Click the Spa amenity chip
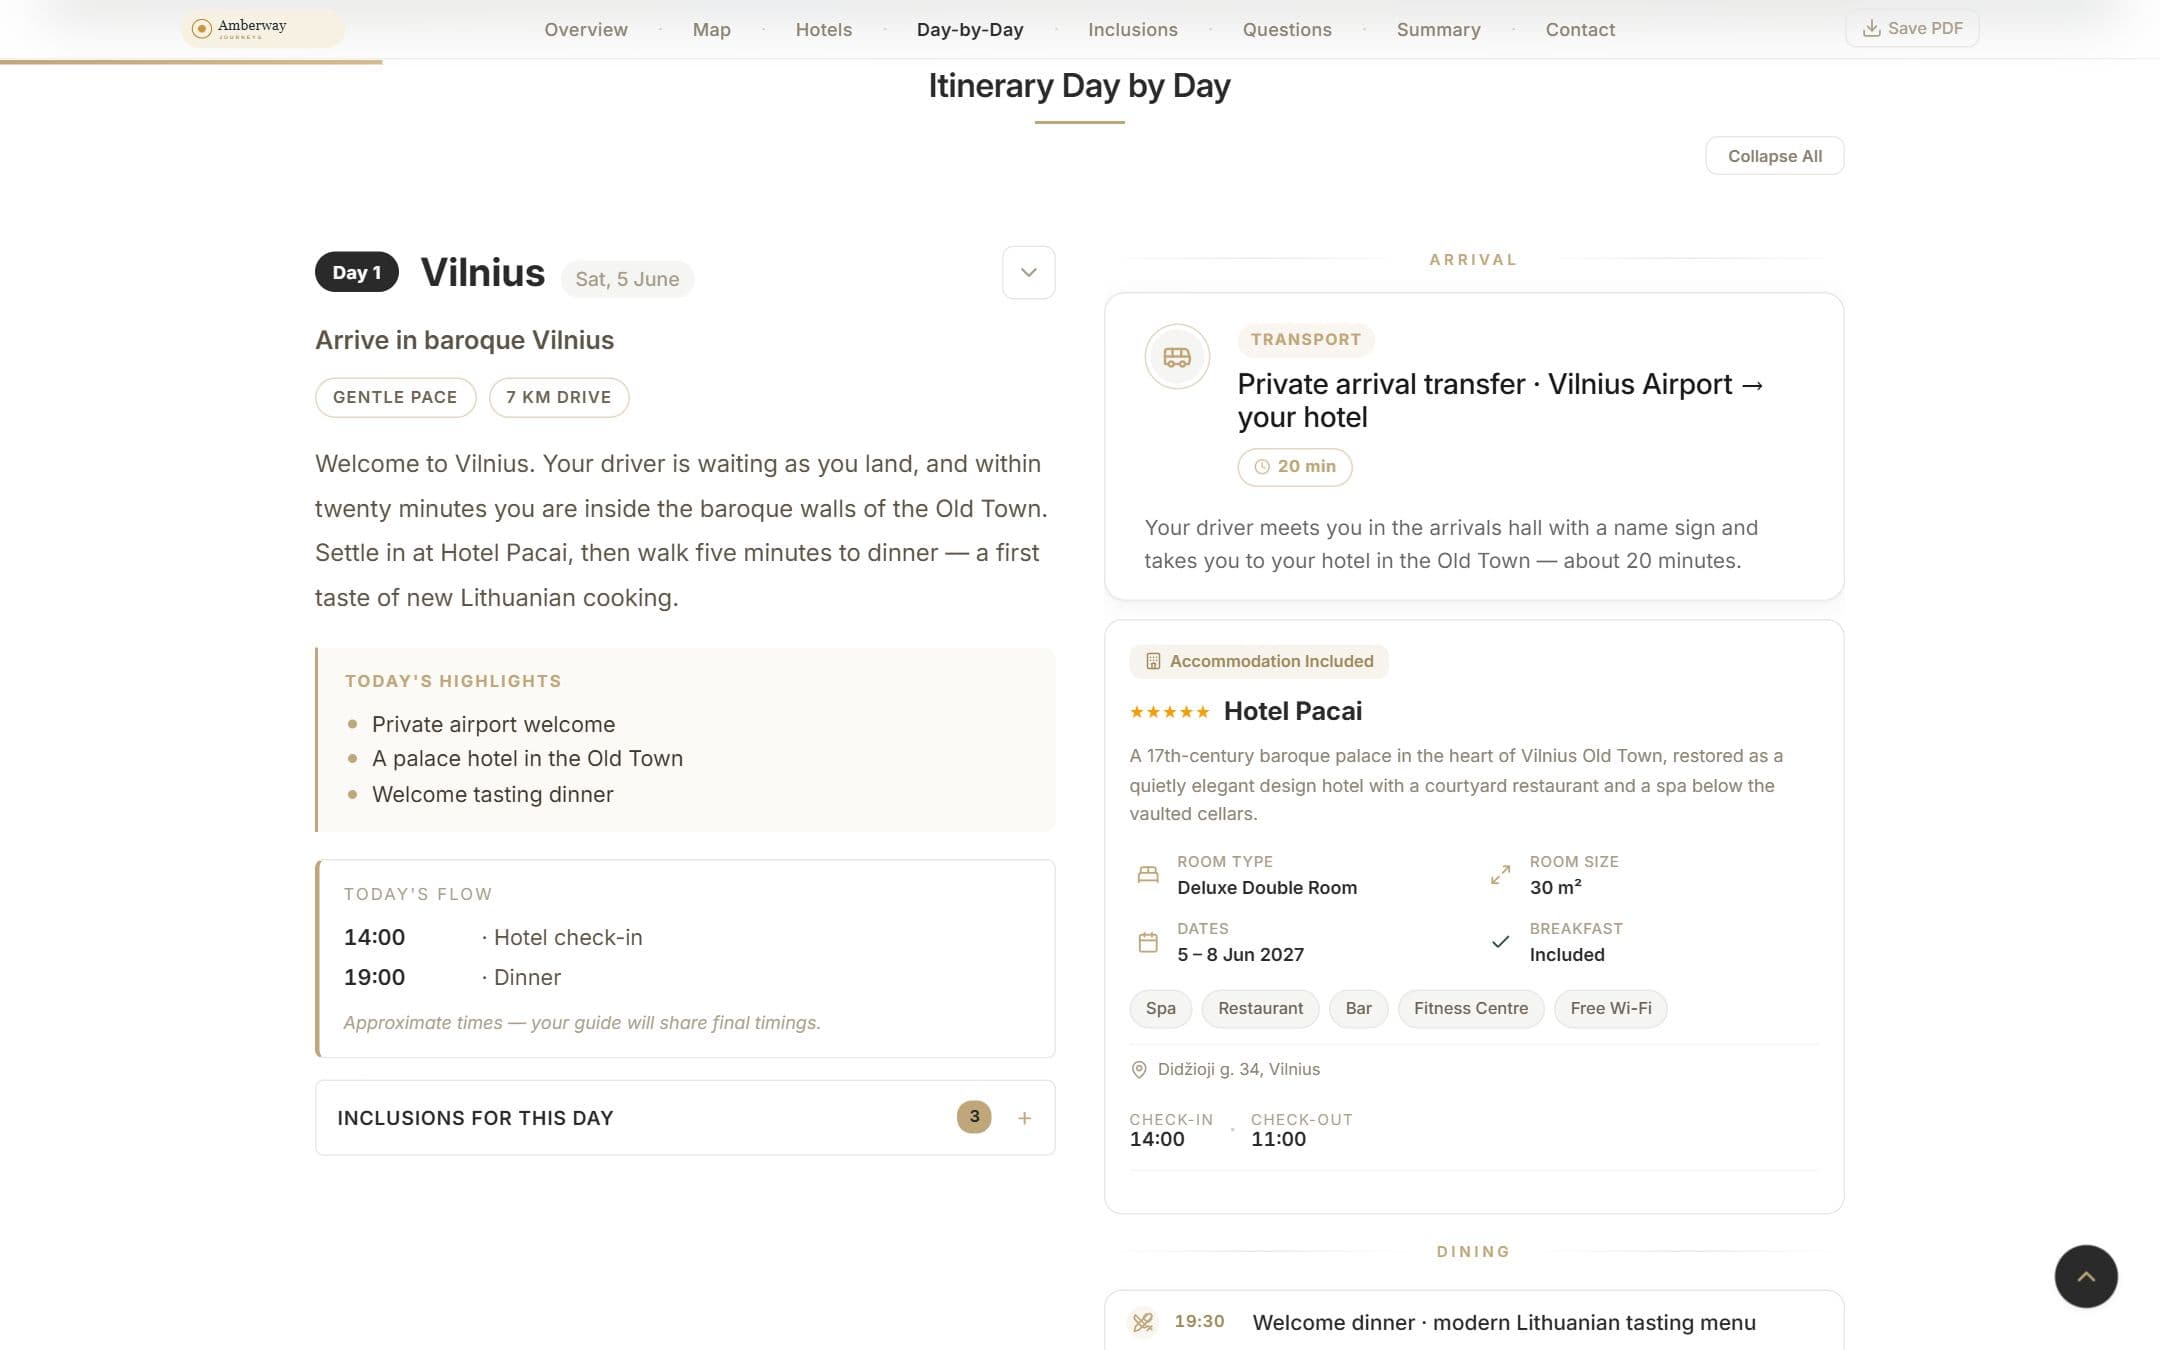 coord(1161,1008)
